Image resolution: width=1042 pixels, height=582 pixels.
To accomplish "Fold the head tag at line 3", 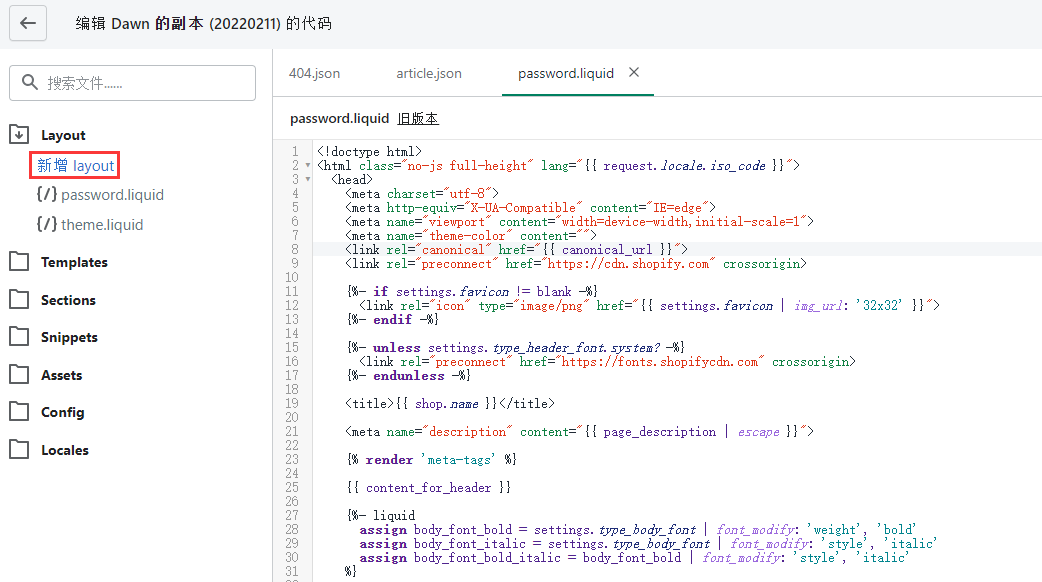I will 307,179.
